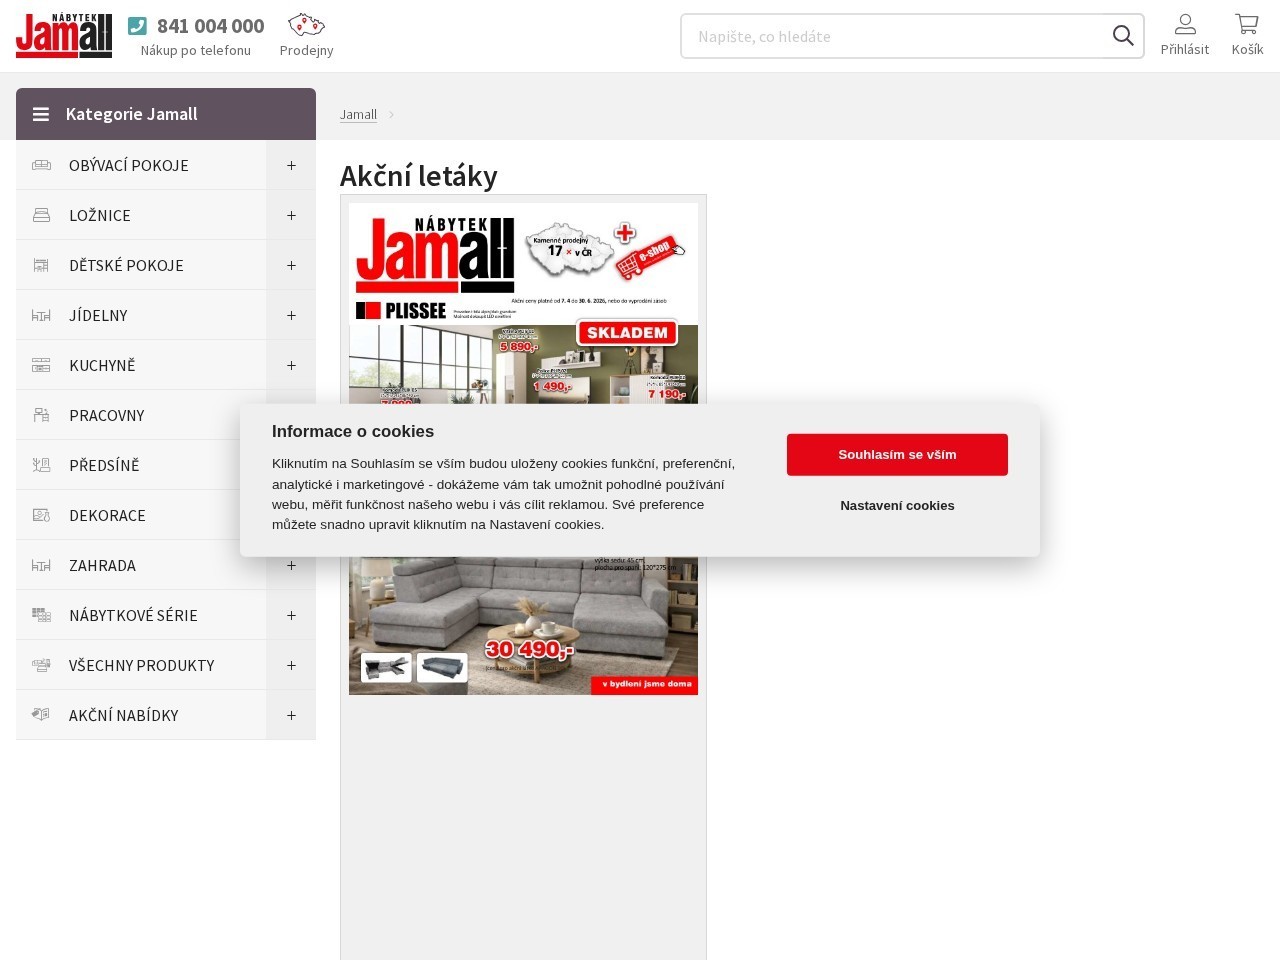Image resolution: width=1280 pixels, height=960 pixels.
Task: Focus the search field Napište, co hledáte
Action: 896,36
